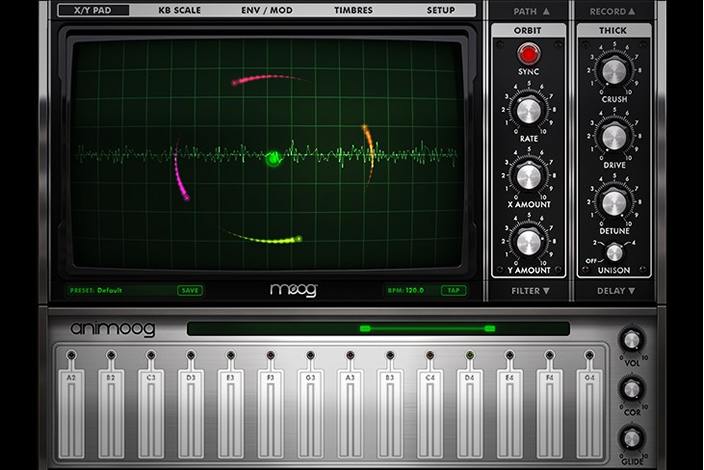This screenshot has width=704, height=470.
Task: Click the indicator light above D4 key
Action: point(470,355)
